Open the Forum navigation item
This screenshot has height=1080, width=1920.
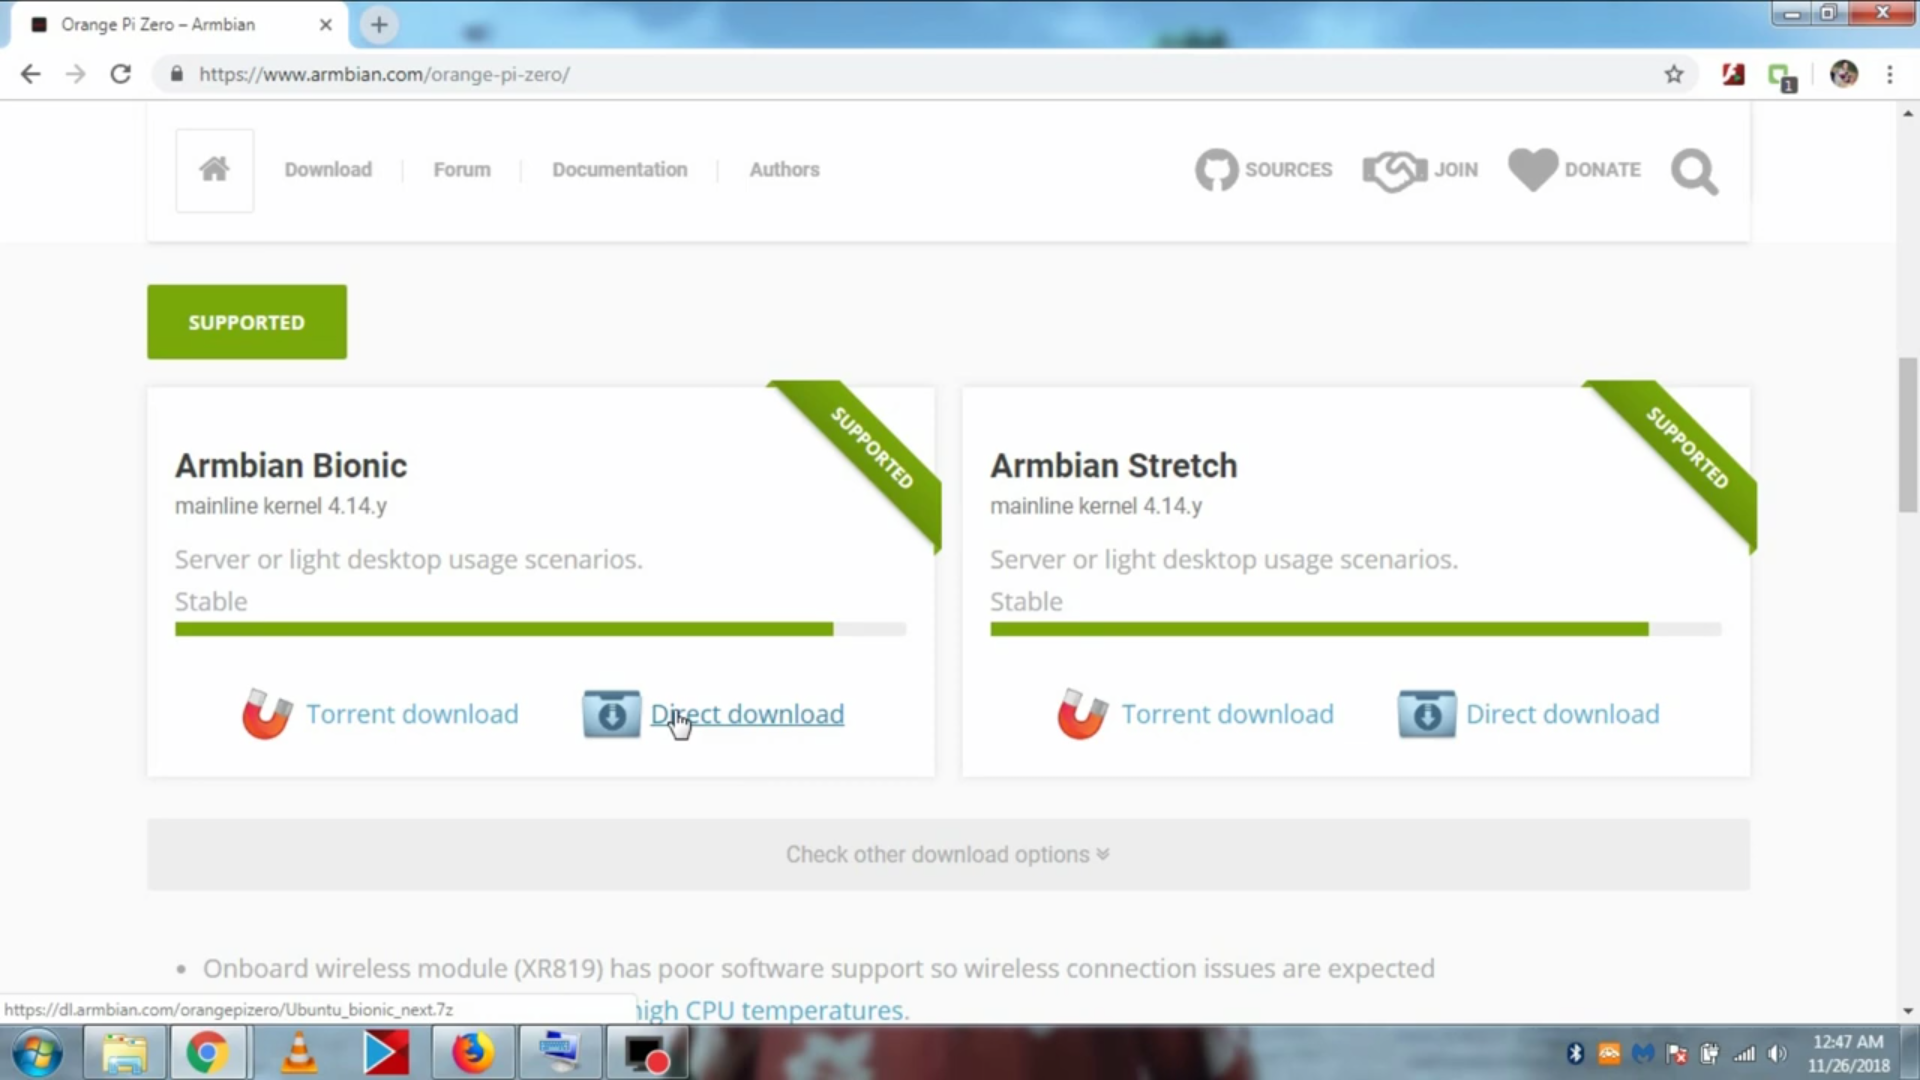[461, 170]
